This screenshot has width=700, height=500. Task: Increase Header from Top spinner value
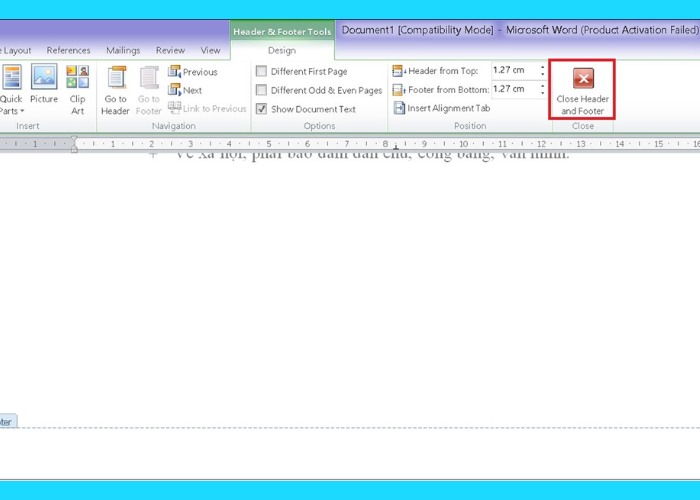click(542, 67)
